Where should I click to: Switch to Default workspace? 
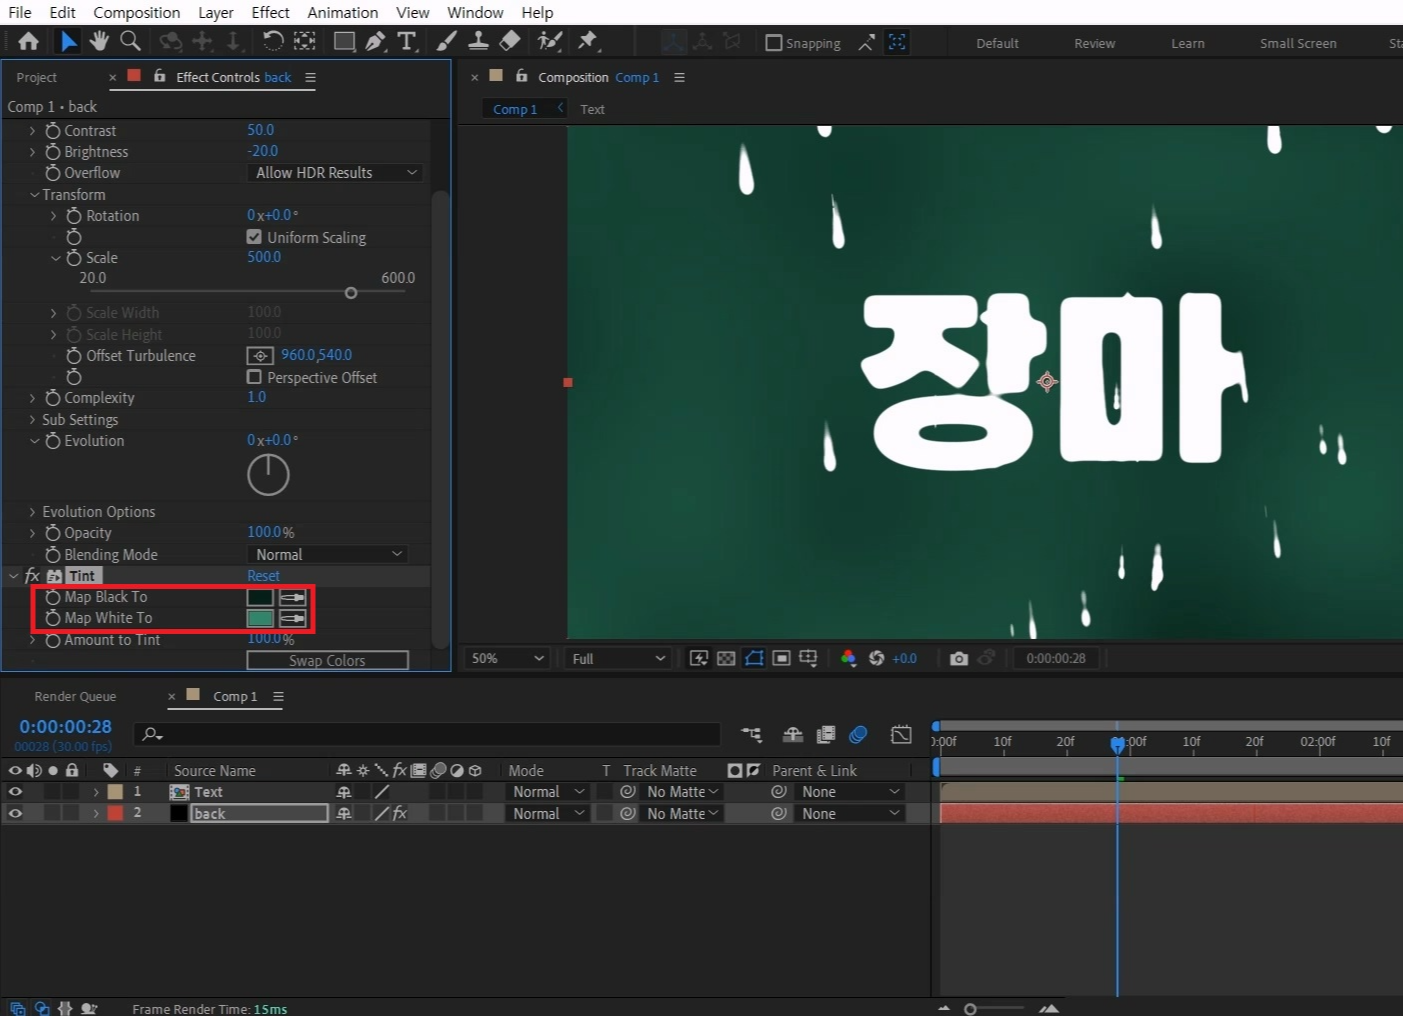point(997,43)
